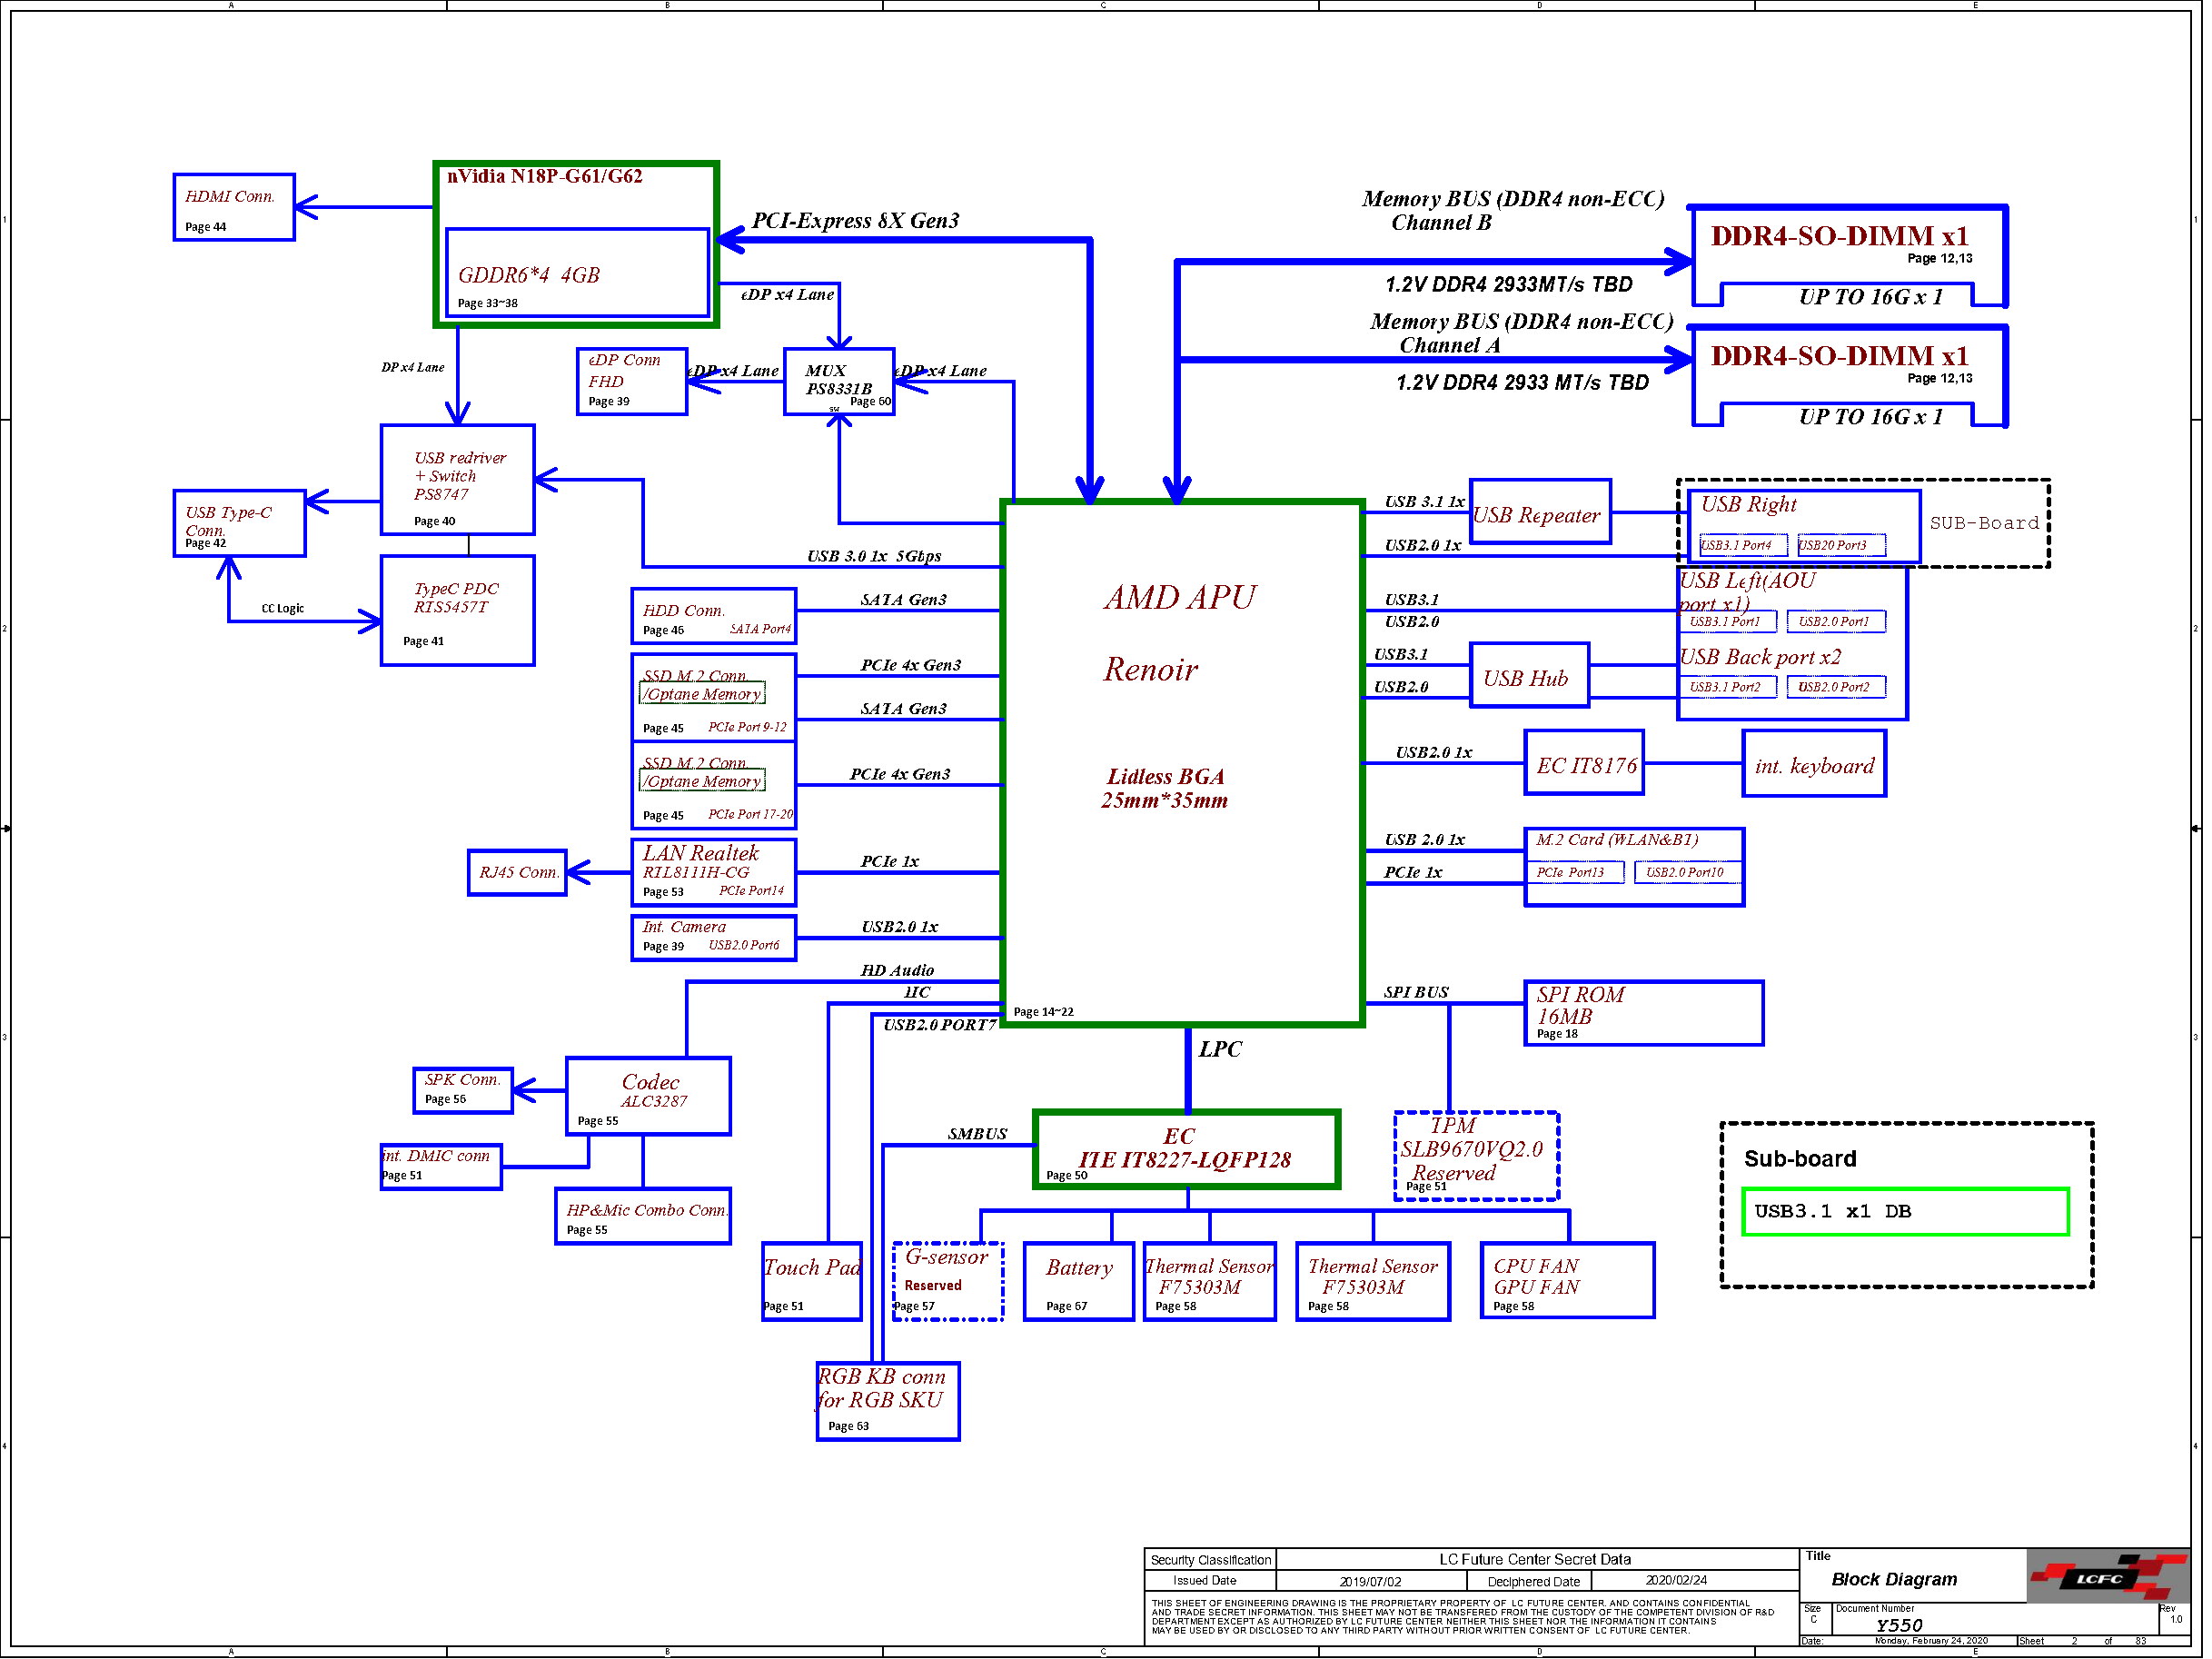This screenshot has height=1659, width=2212.
Task: Click the Channel A DDR4-SO-DIMM x1 block
Action: click(x=1849, y=378)
